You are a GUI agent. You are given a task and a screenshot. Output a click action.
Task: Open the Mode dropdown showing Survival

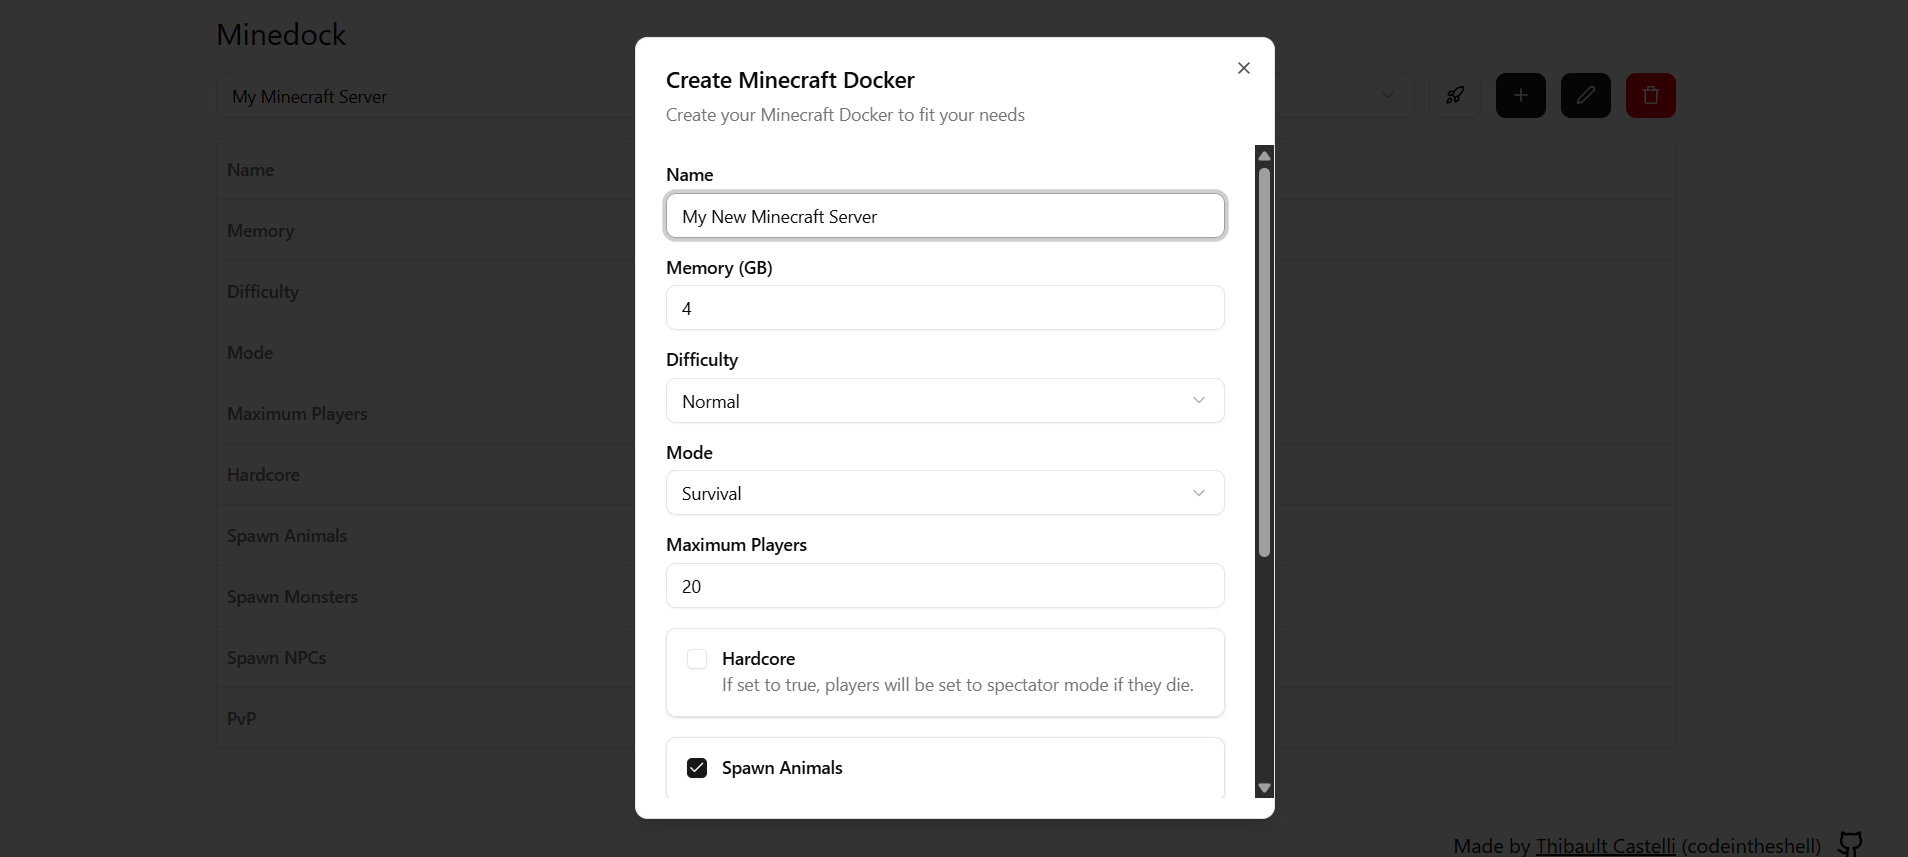point(945,493)
